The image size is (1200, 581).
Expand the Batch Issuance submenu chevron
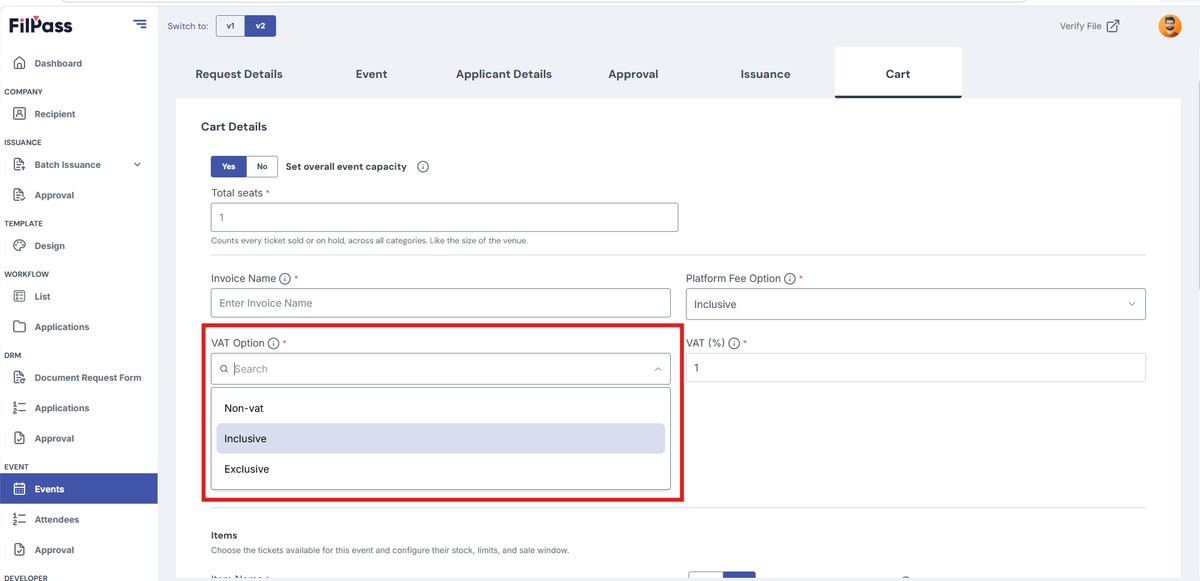click(137, 165)
